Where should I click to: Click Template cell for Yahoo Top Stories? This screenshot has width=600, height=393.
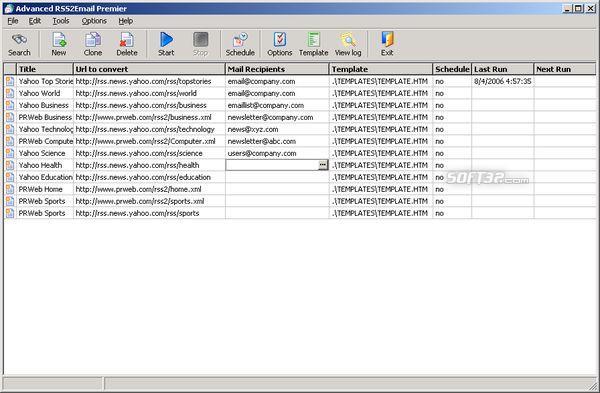[x=381, y=81]
